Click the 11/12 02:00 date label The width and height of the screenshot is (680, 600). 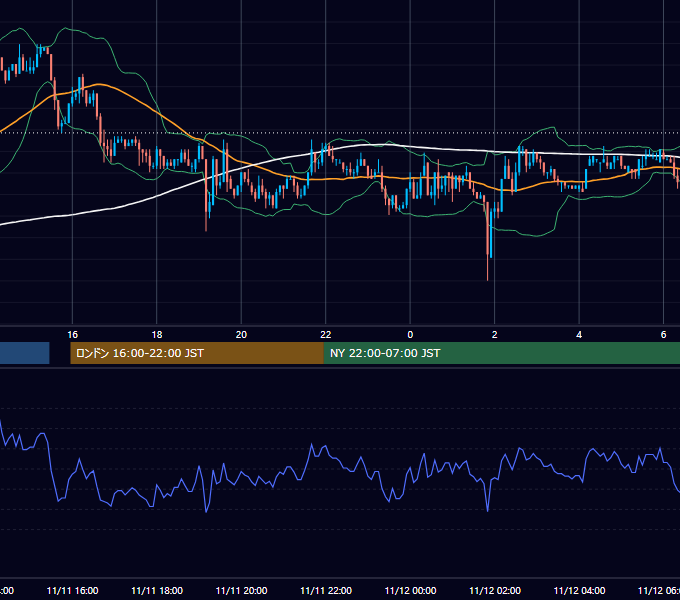pos(495,590)
